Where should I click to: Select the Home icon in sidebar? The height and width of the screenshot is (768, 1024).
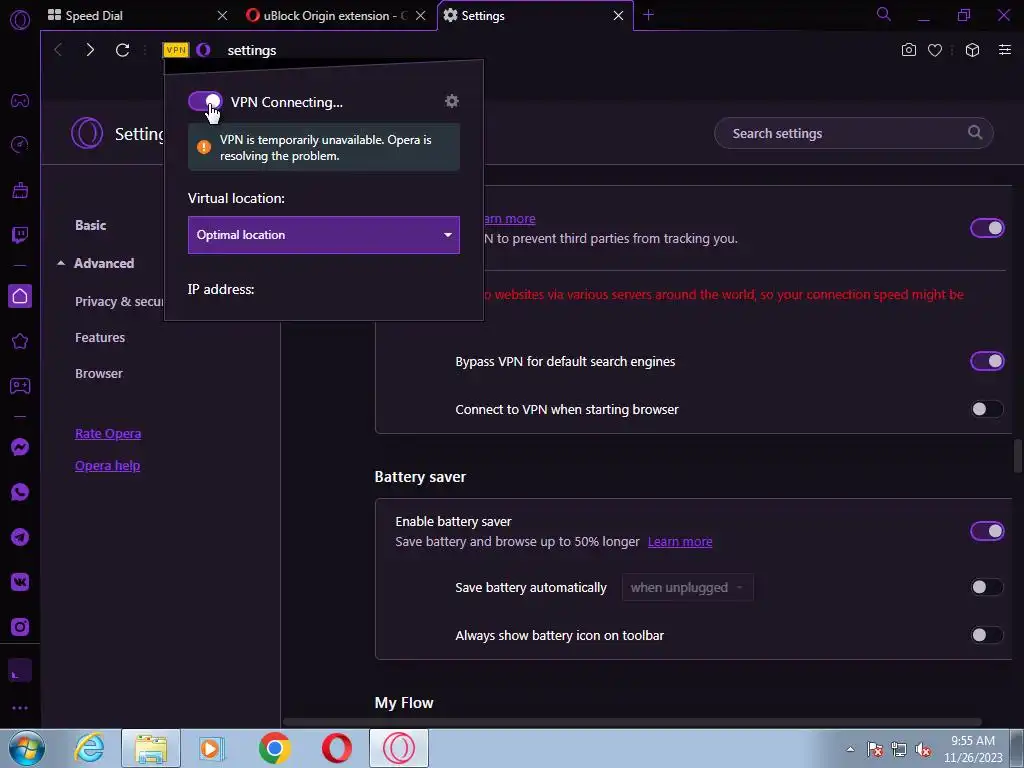click(x=20, y=296)
